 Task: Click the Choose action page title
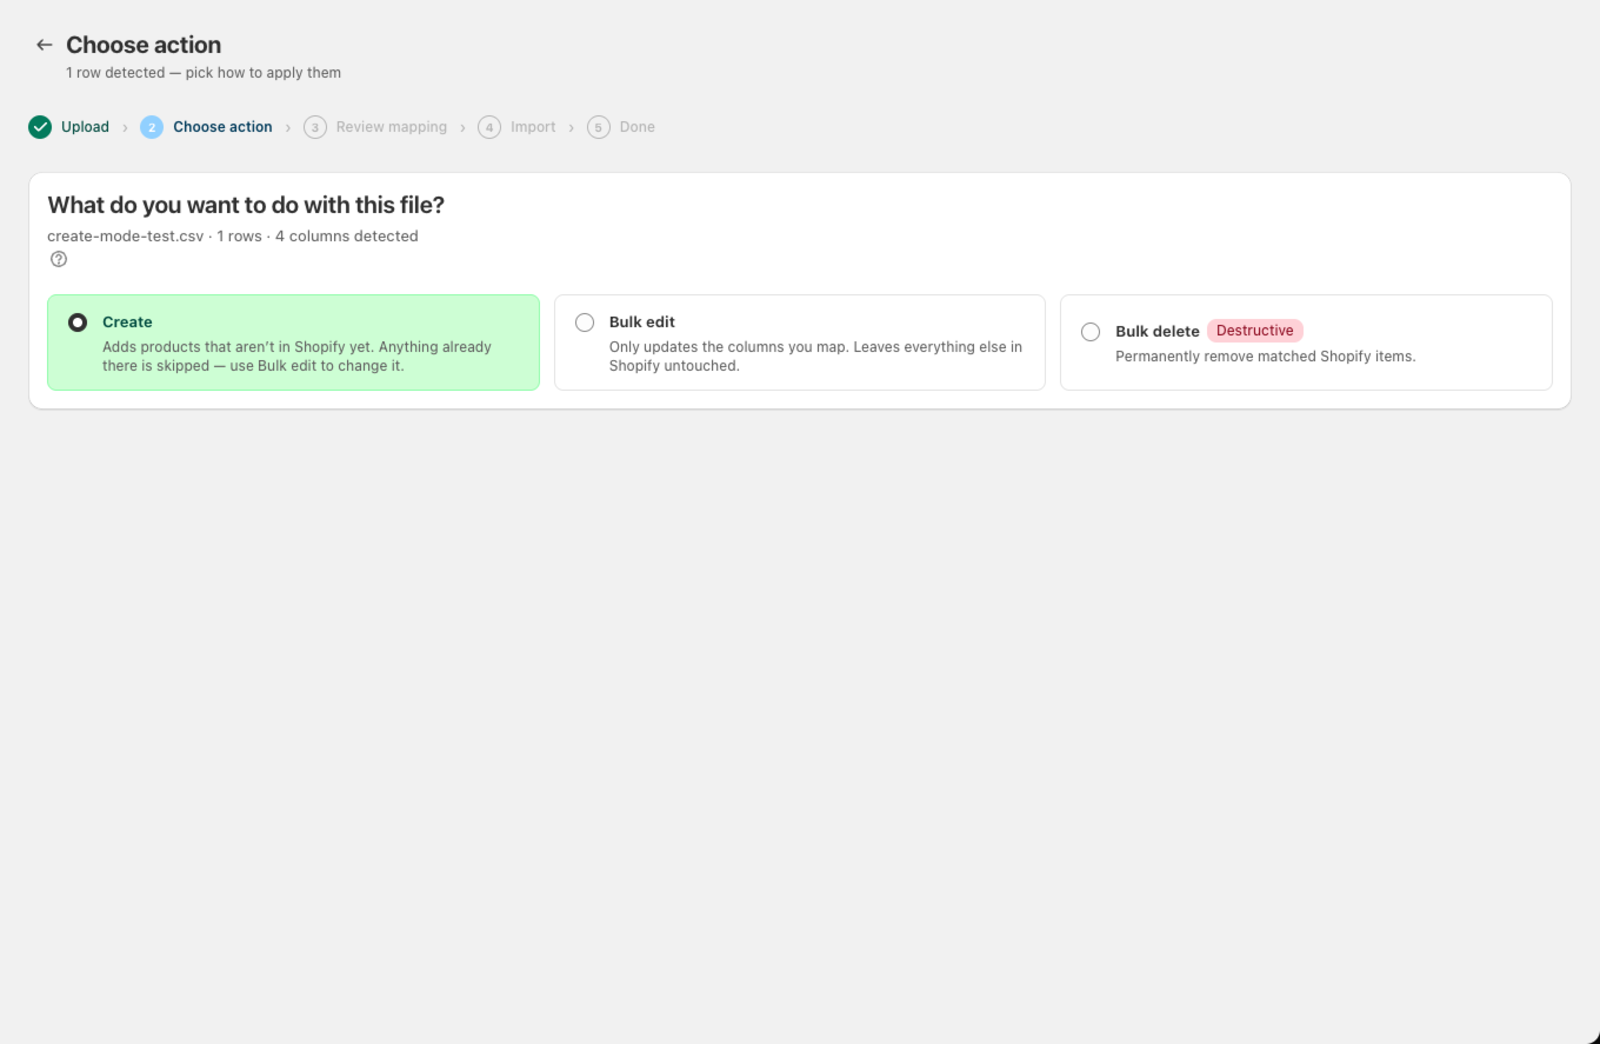point(144,45)
